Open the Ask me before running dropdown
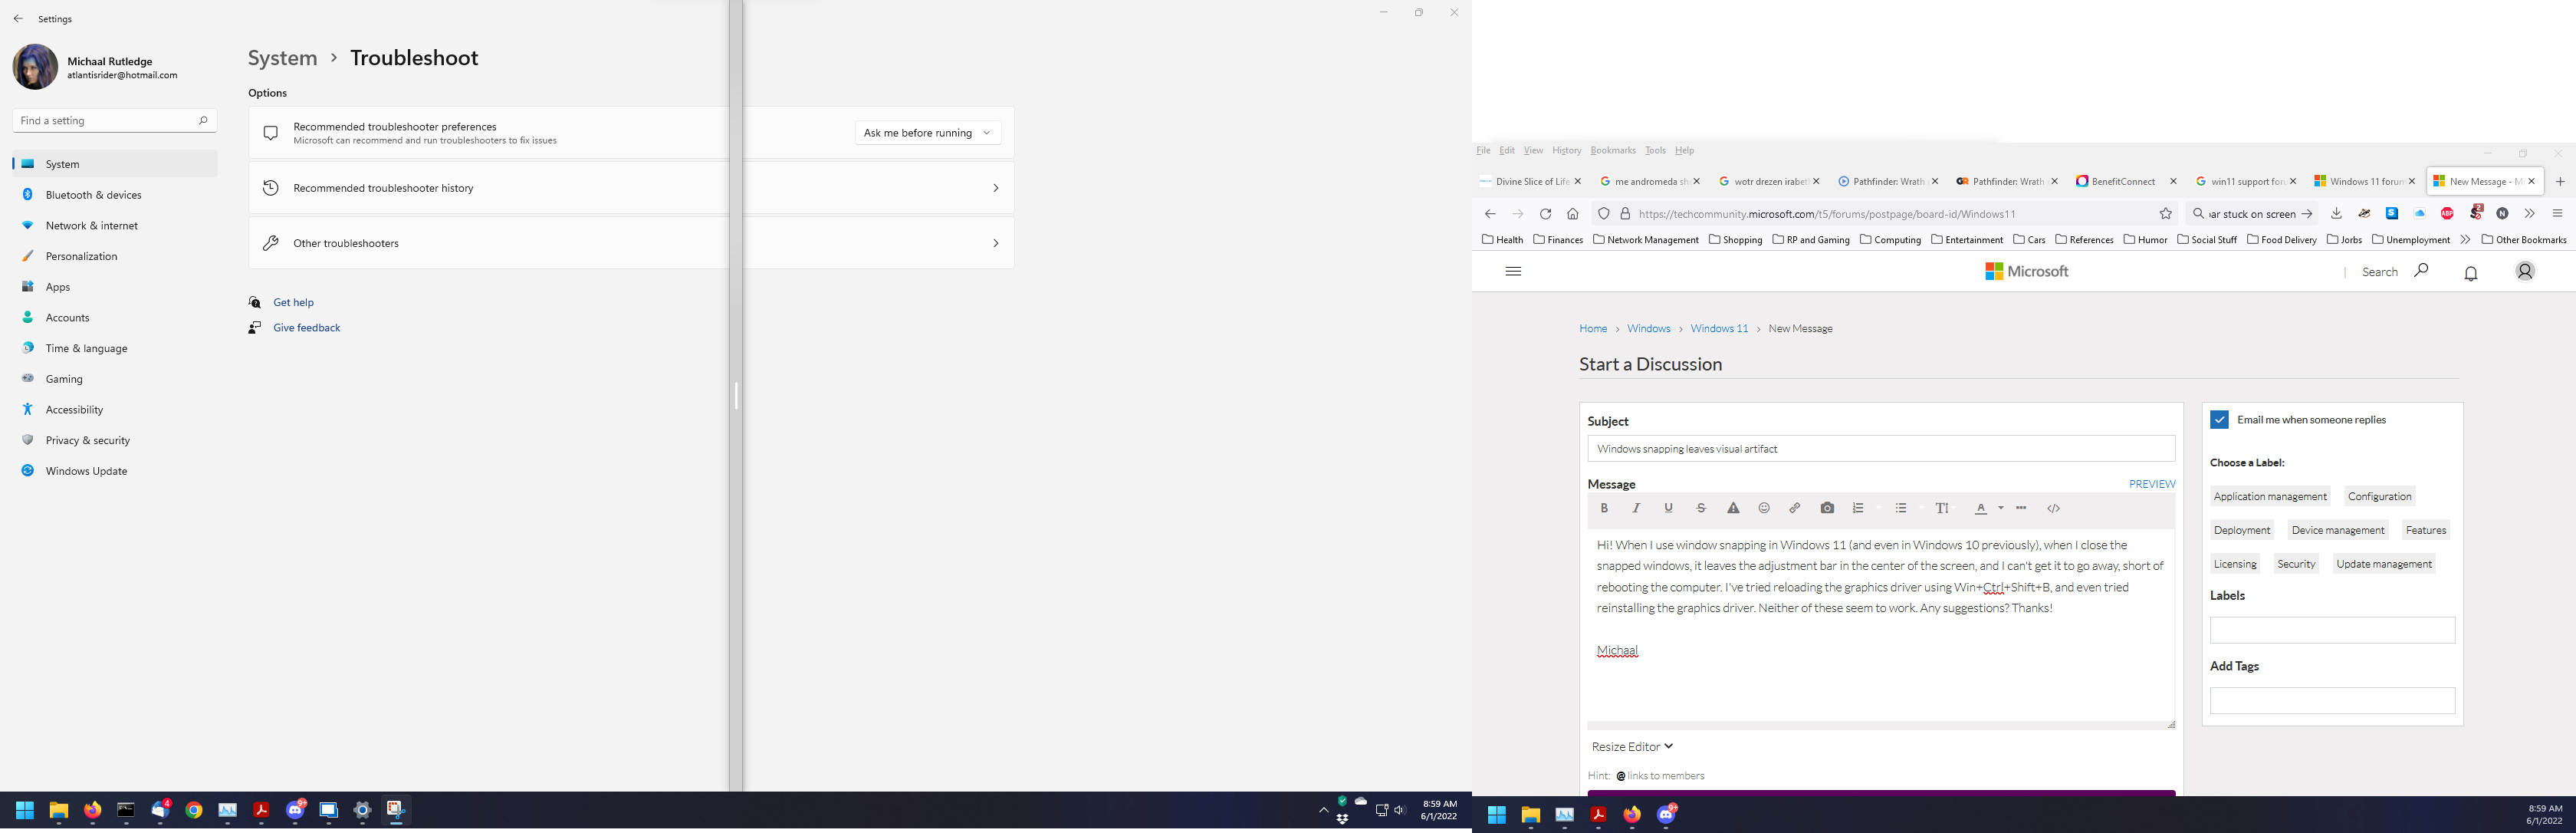This screenshot has width=2576, height=833. click(927, 132)
